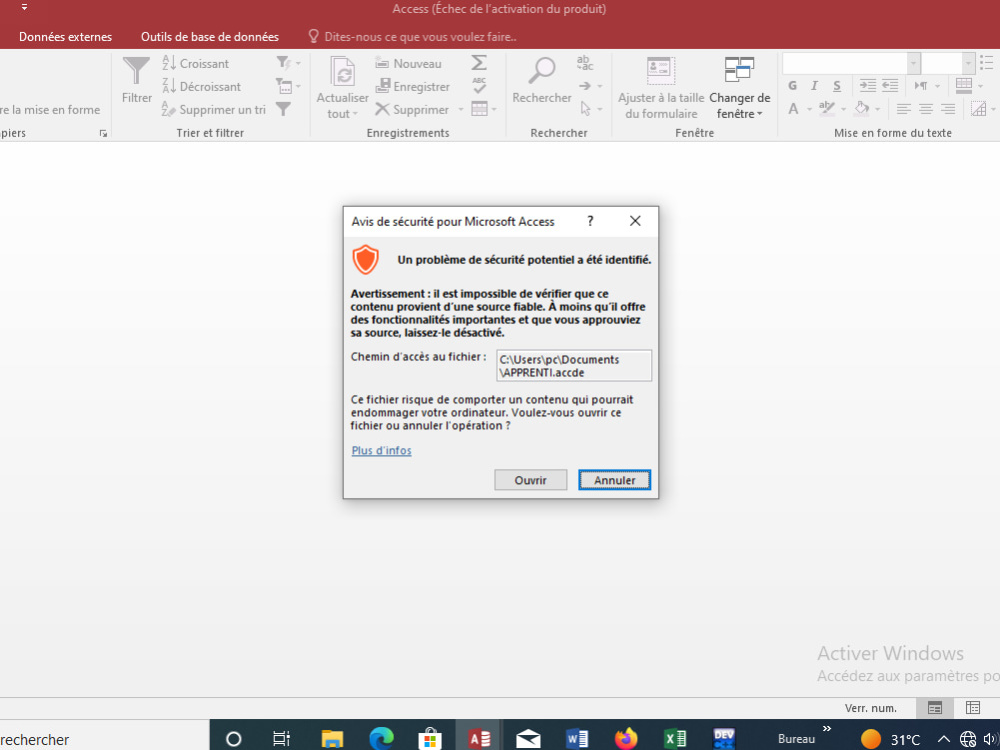Toggle italic I formatting
The width and height of the screenshot is (1000, 750).
pyautogui.click(x=814, y=85)
